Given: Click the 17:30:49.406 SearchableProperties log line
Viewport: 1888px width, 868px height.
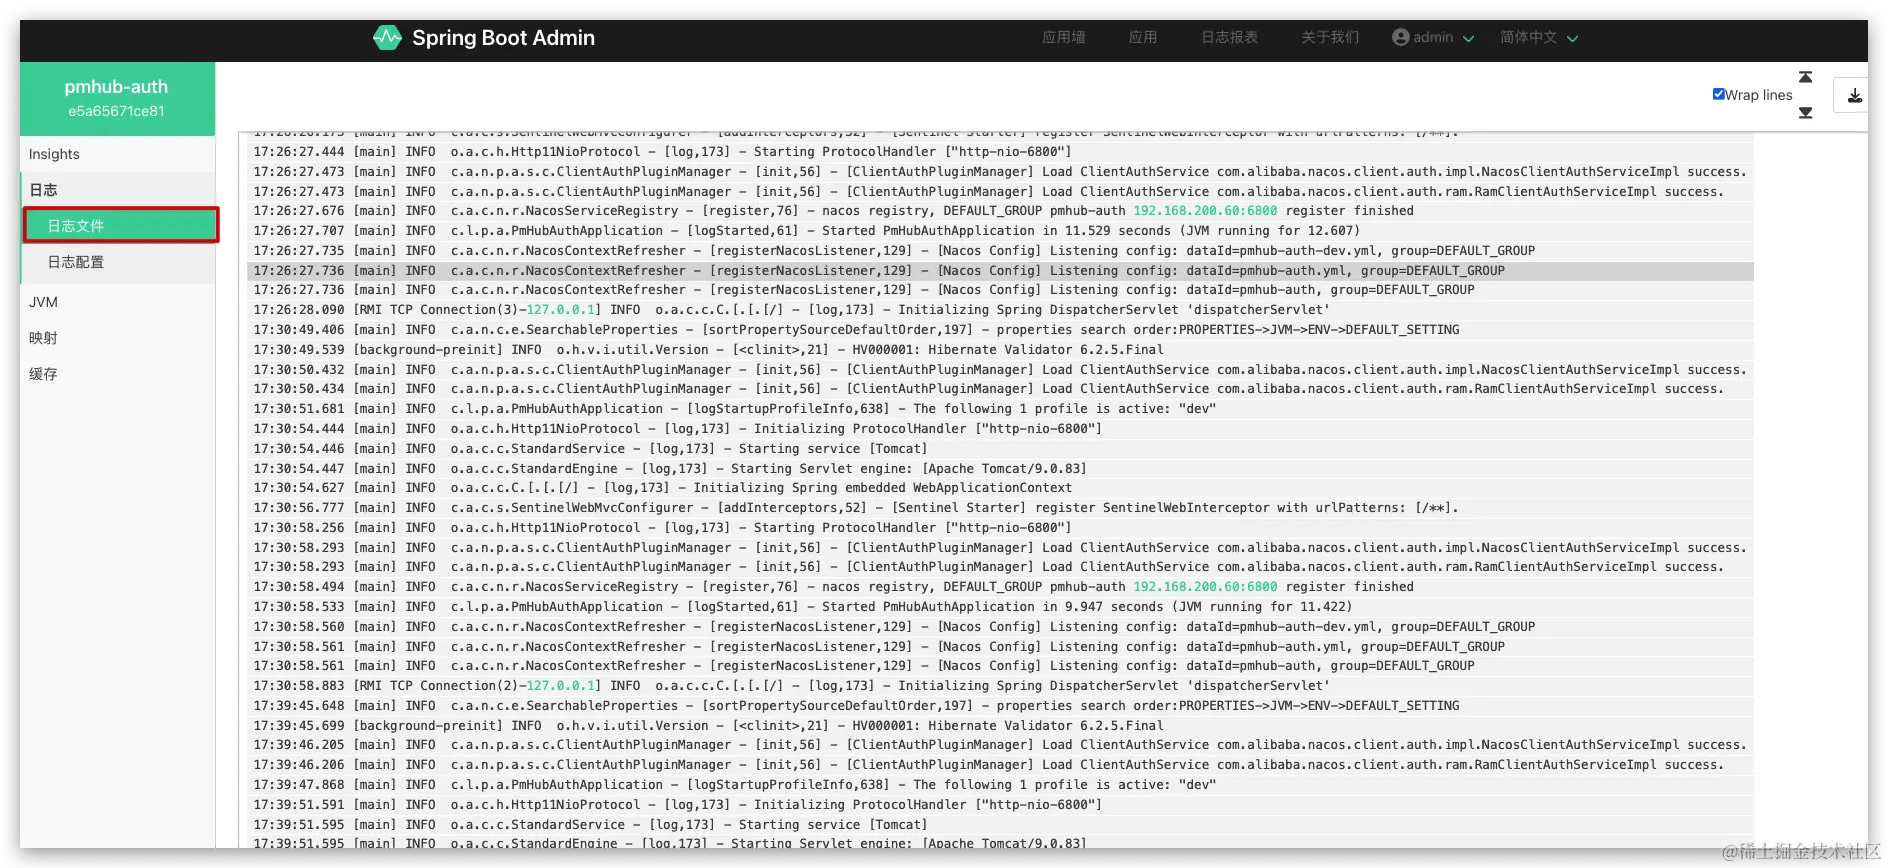Looking at the screenshot, I should tap(1000, 330).
